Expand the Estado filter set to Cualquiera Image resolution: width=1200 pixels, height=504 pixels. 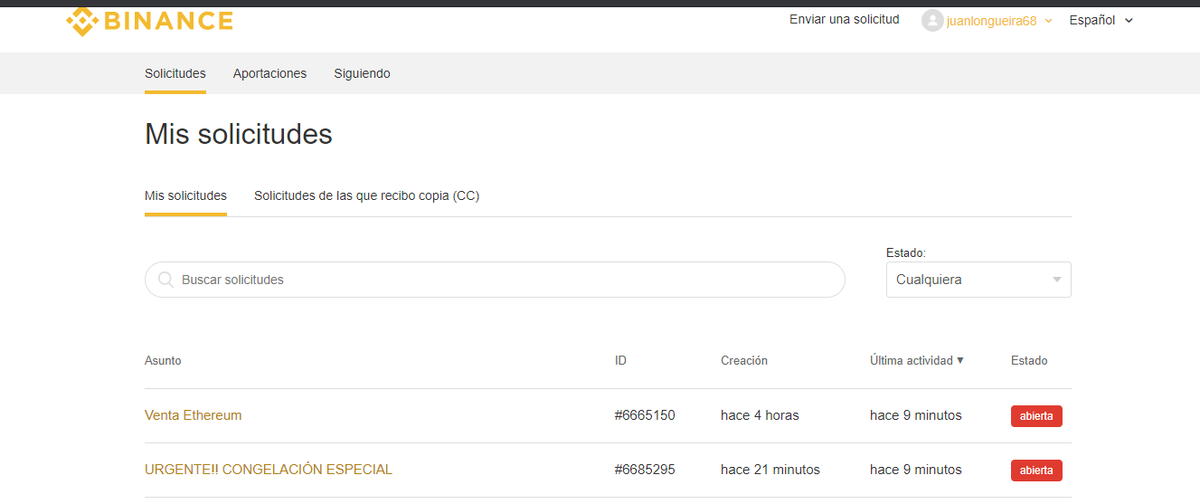978,280
